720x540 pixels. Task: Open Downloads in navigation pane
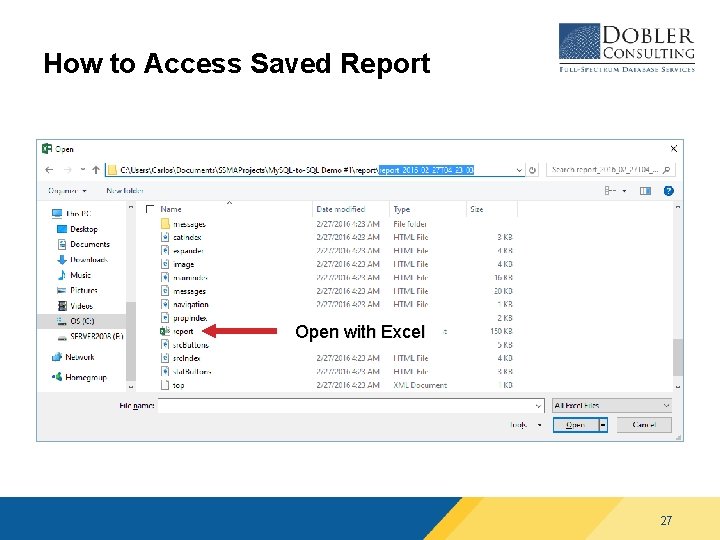82,259
